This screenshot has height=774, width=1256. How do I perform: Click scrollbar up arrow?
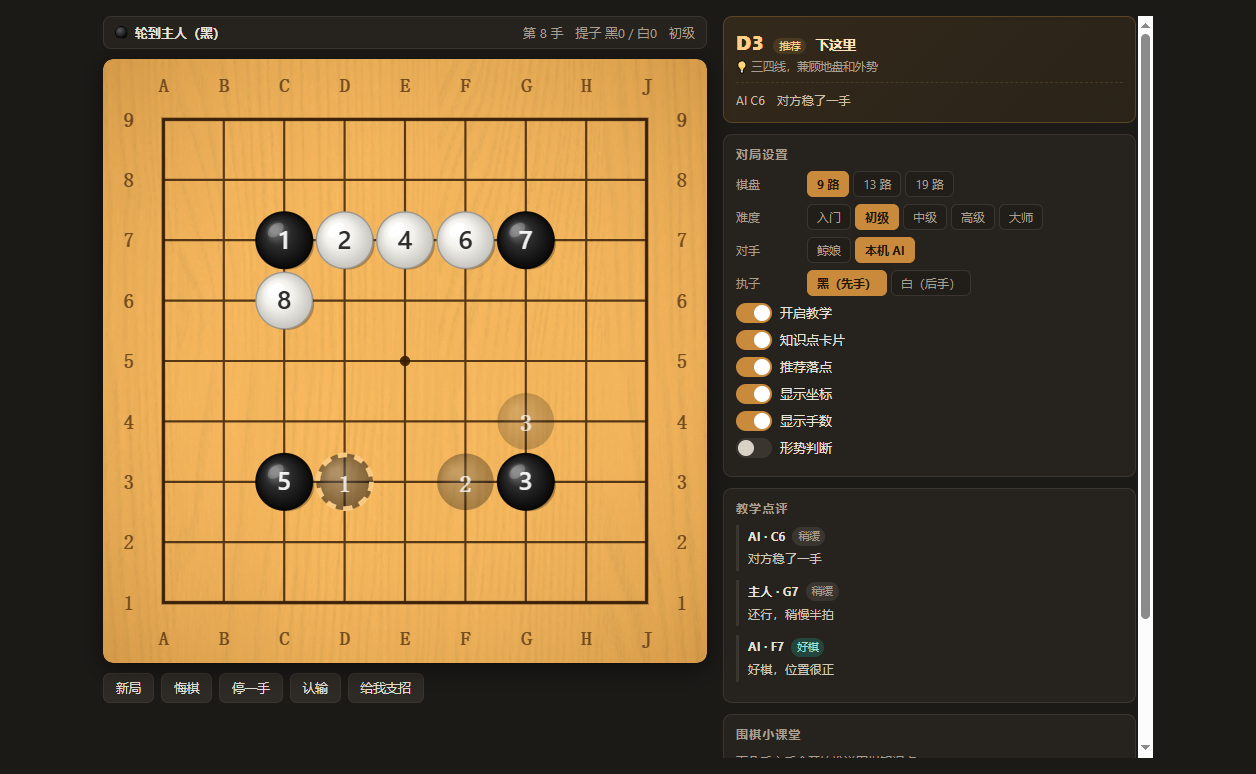[1146, 24]
